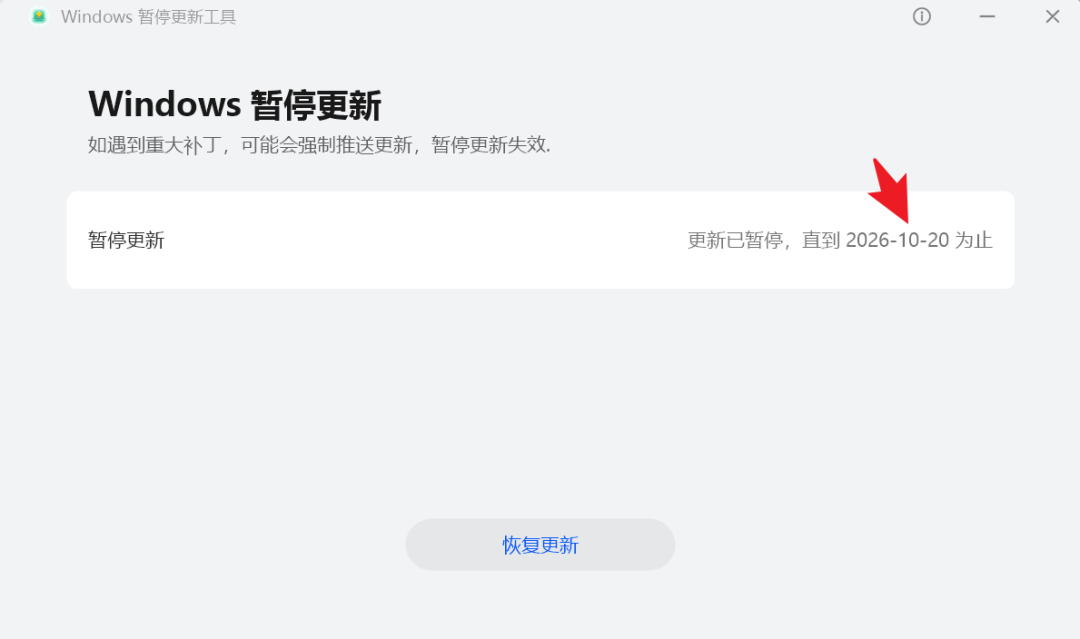Click the 为止 text after the date

[973, 240]
